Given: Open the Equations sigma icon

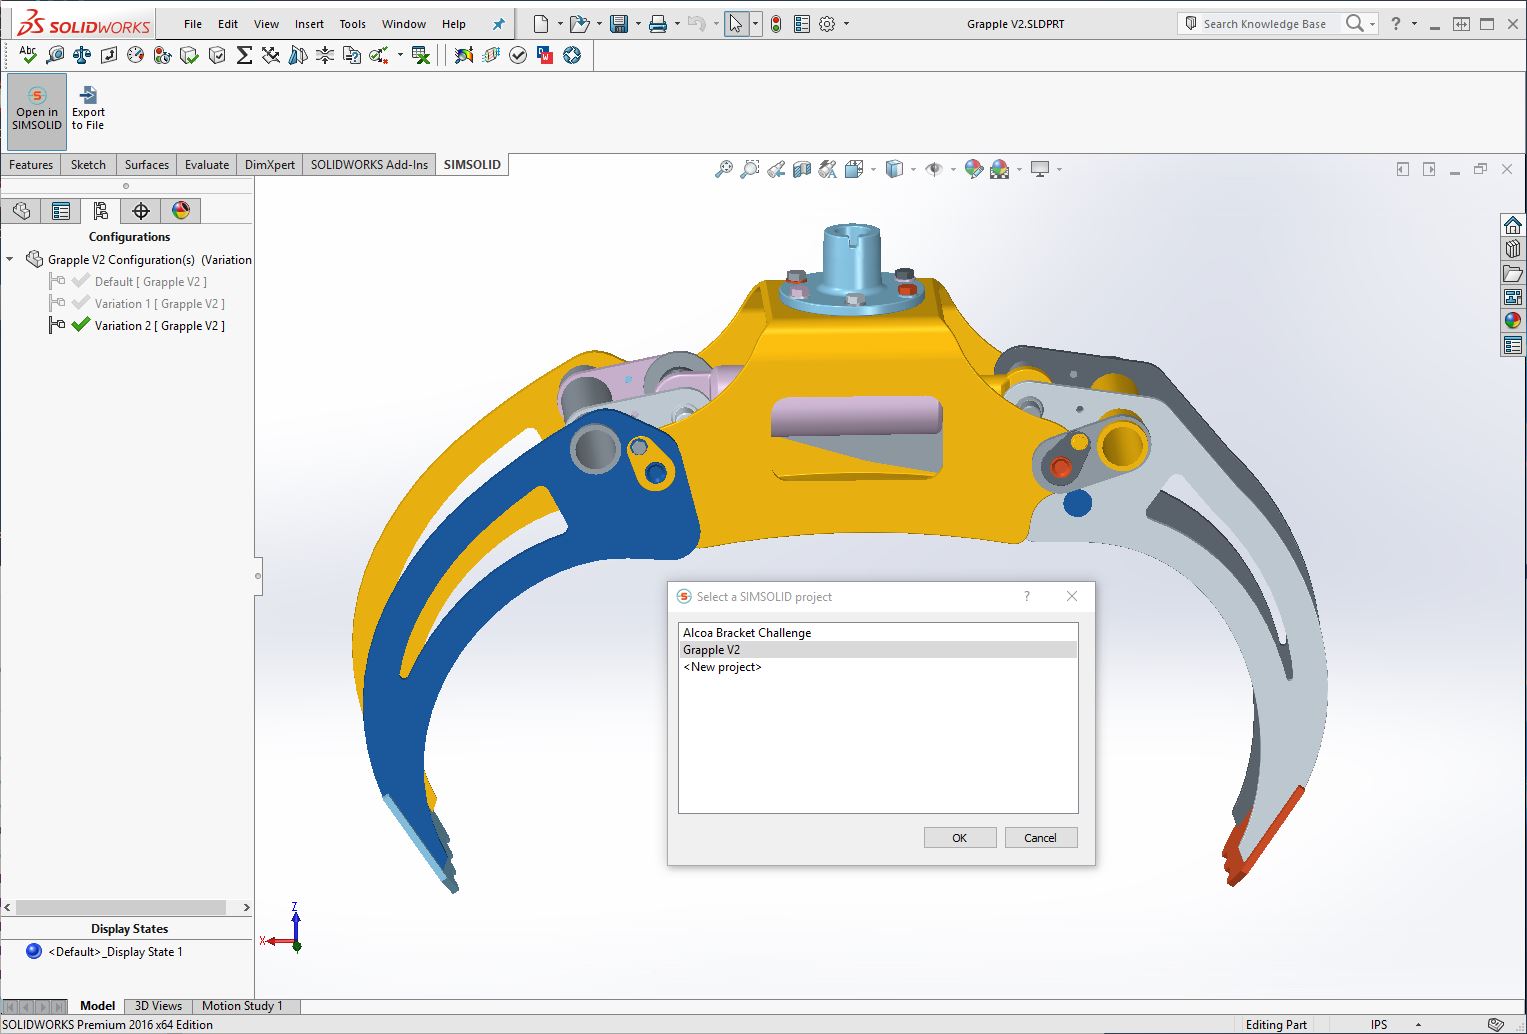Looking at the screenshot, I should [244, 55].
